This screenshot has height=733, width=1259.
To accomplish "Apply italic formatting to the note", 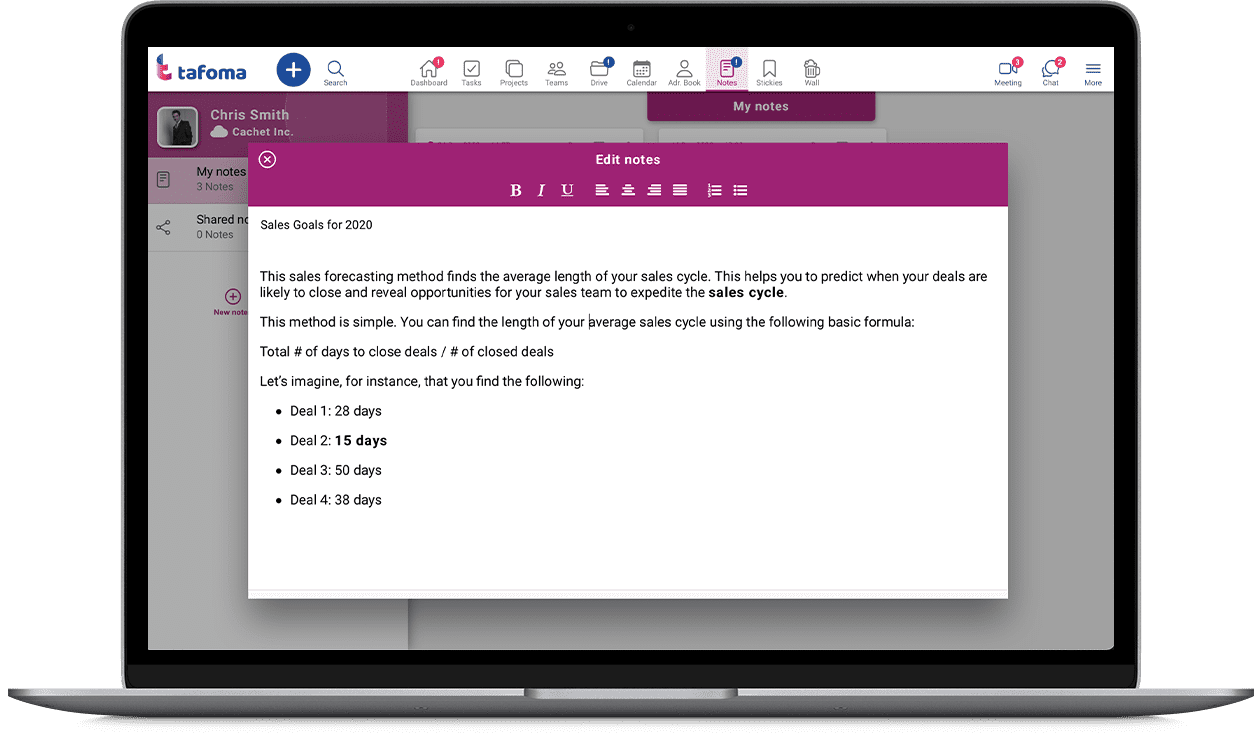I will pos(541,190).
